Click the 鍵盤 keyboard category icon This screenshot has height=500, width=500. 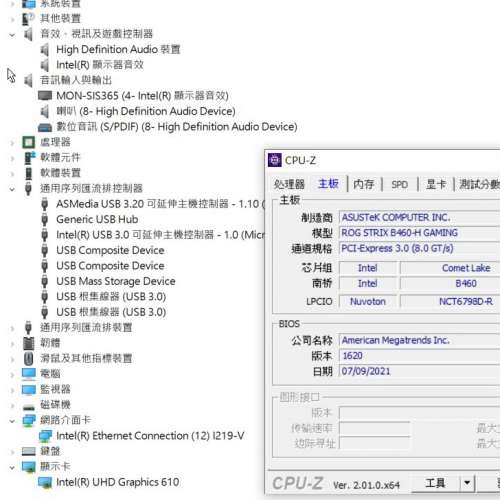(29, 452)
